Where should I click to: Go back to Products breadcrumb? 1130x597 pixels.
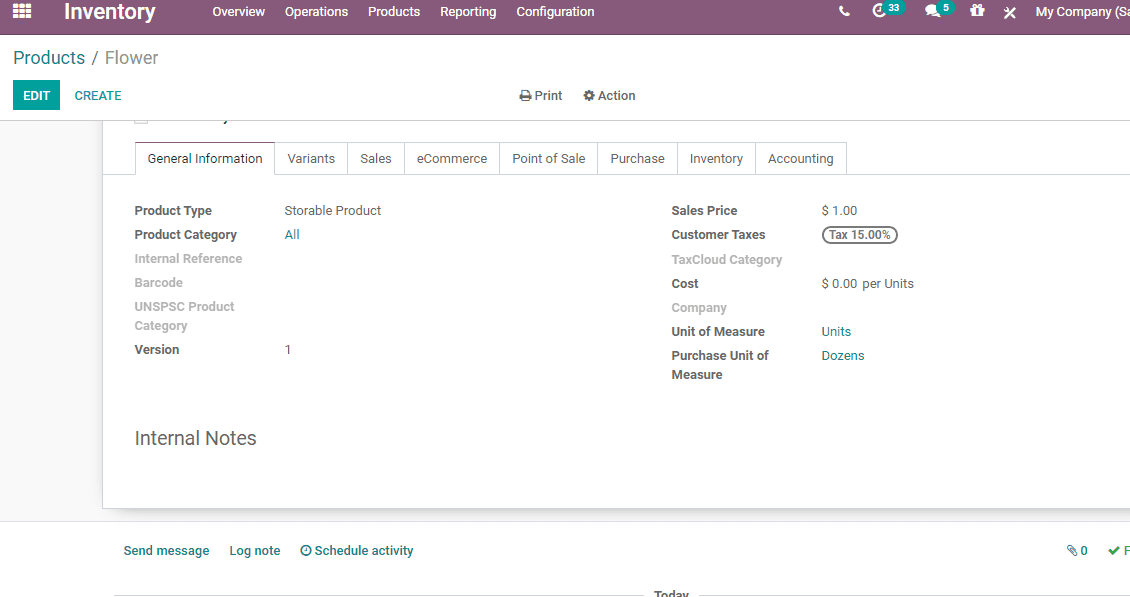pyautogui.click(x=49, y=58)
